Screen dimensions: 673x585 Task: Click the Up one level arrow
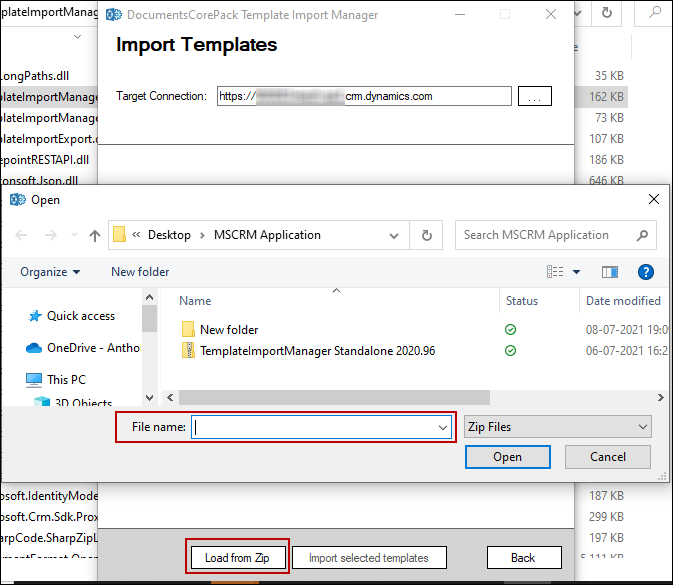tap(95, 235)
